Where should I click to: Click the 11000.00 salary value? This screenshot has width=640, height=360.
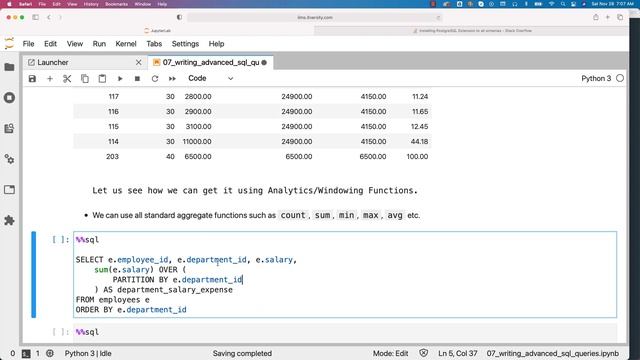(x=197, y=142)
